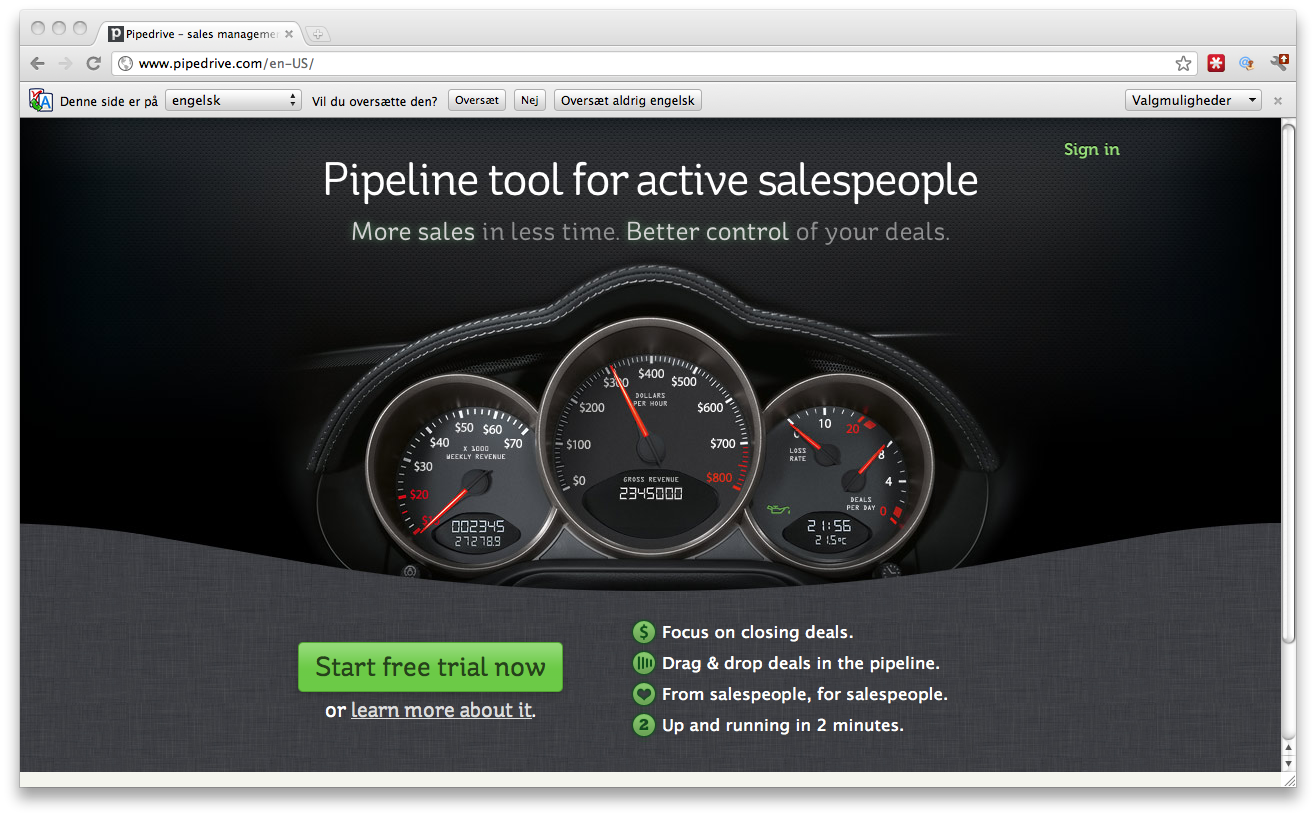Click 'Oversæt aldrig engelsk' button
Screen dimensions: 1316x817
[x=627, y=100]
